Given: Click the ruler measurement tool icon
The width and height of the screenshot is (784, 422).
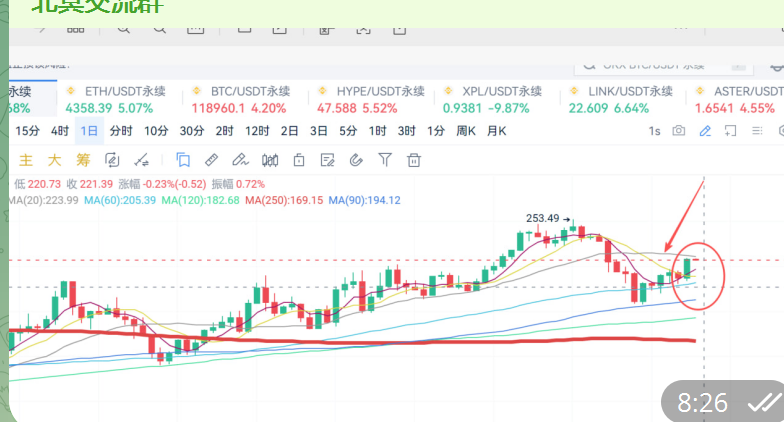Looking at the screenshot, I should [211, 159].
